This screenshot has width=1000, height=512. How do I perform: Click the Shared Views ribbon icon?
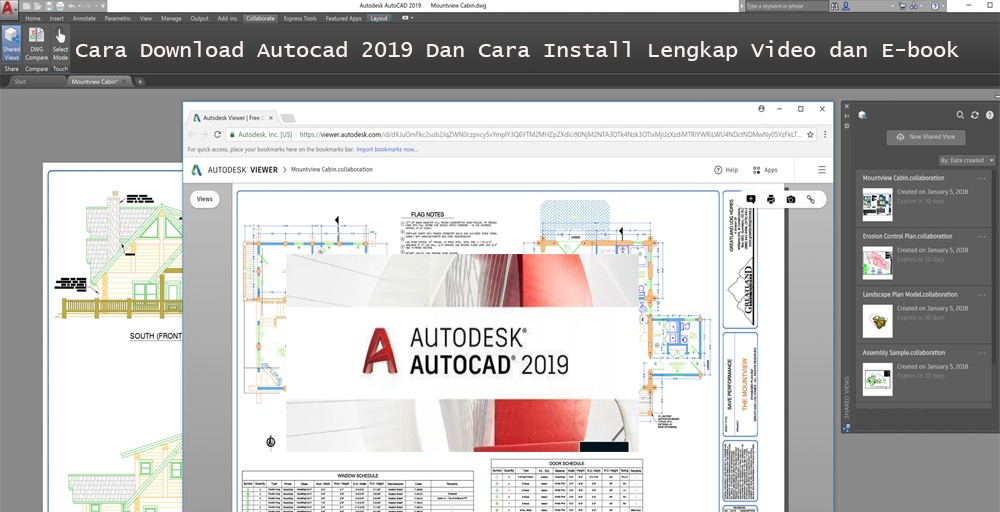(11, 44)
